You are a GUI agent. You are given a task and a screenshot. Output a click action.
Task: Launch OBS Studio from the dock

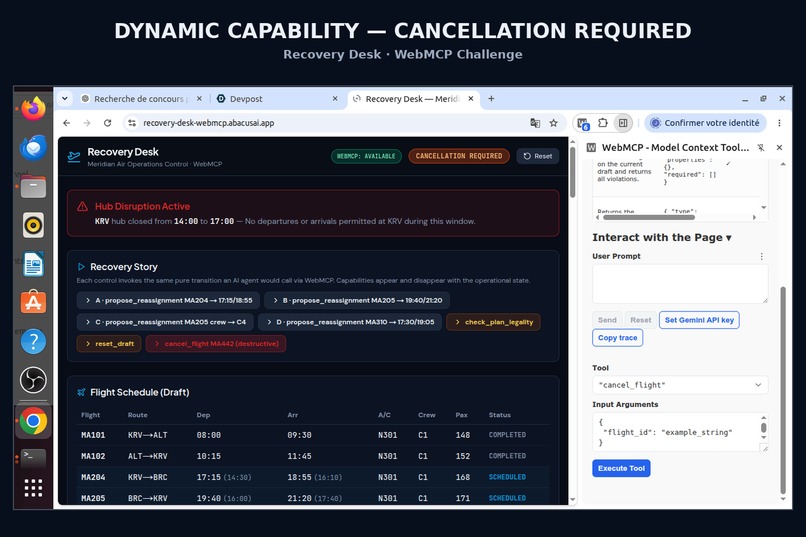[x=33, y=380]
